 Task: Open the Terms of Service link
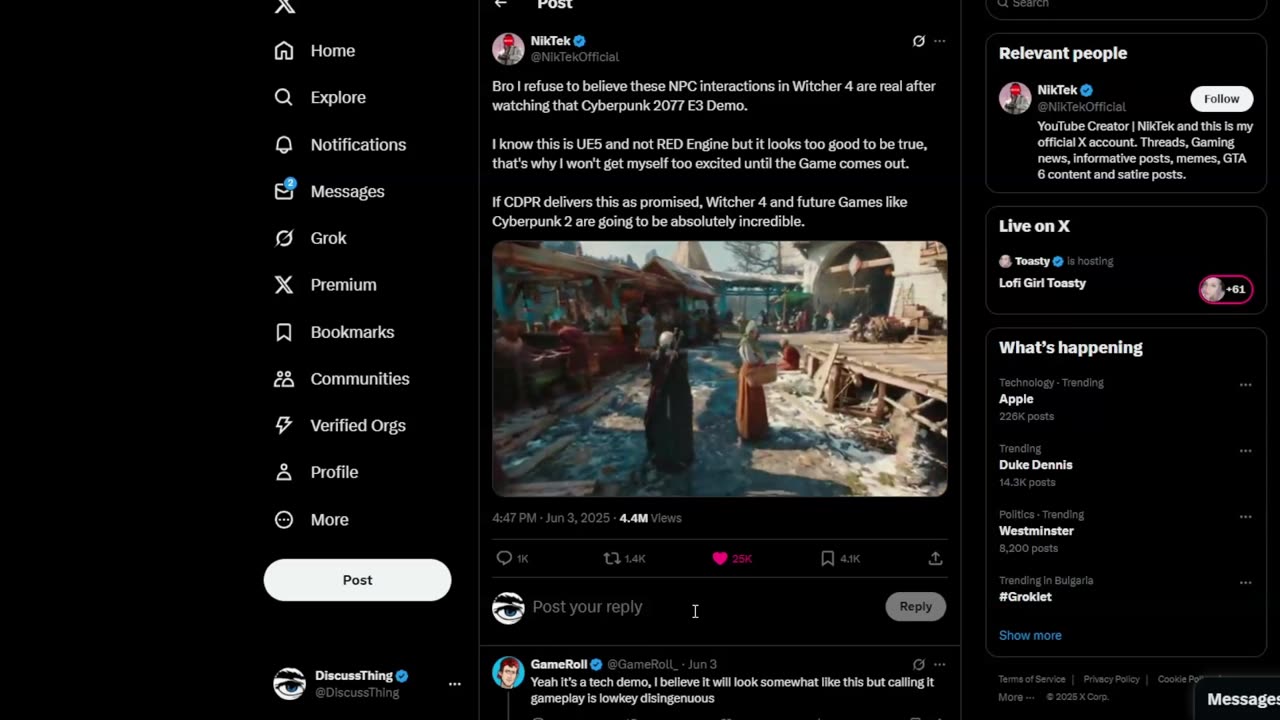click(x=1032, y=679)
